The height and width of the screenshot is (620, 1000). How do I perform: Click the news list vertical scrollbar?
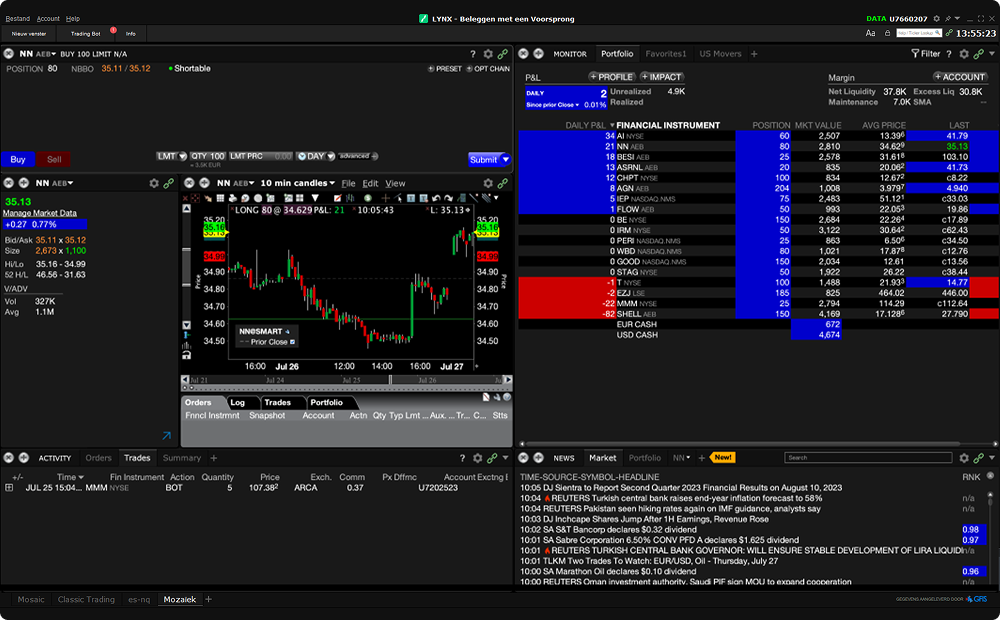[x=990, y=536]
